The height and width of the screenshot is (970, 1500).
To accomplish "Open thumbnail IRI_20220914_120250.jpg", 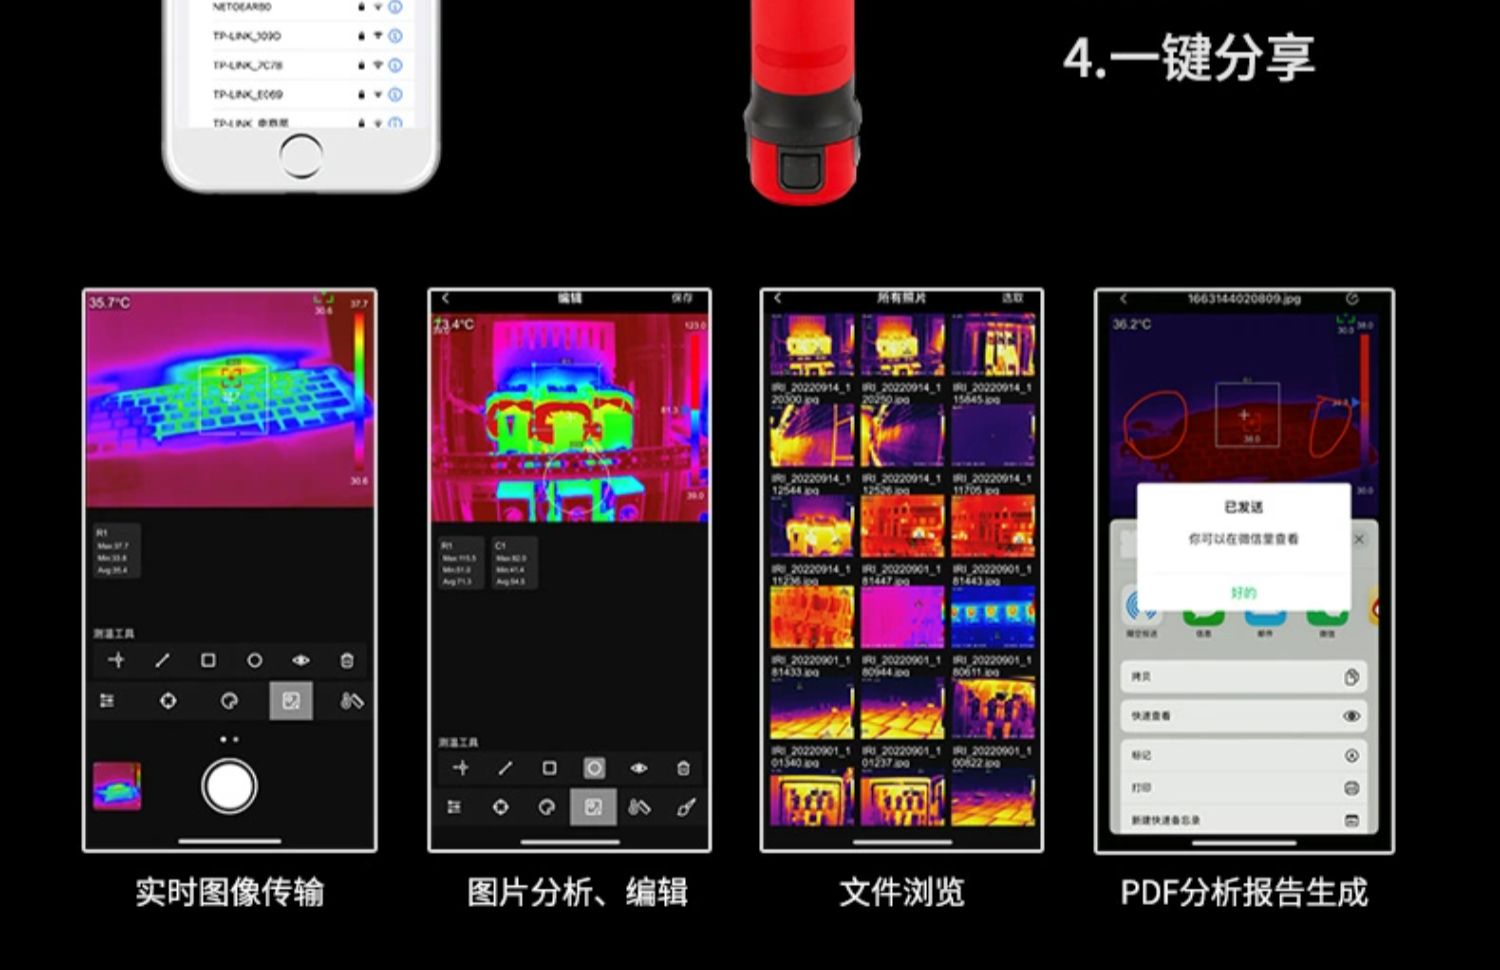I will tap(902, 345).
